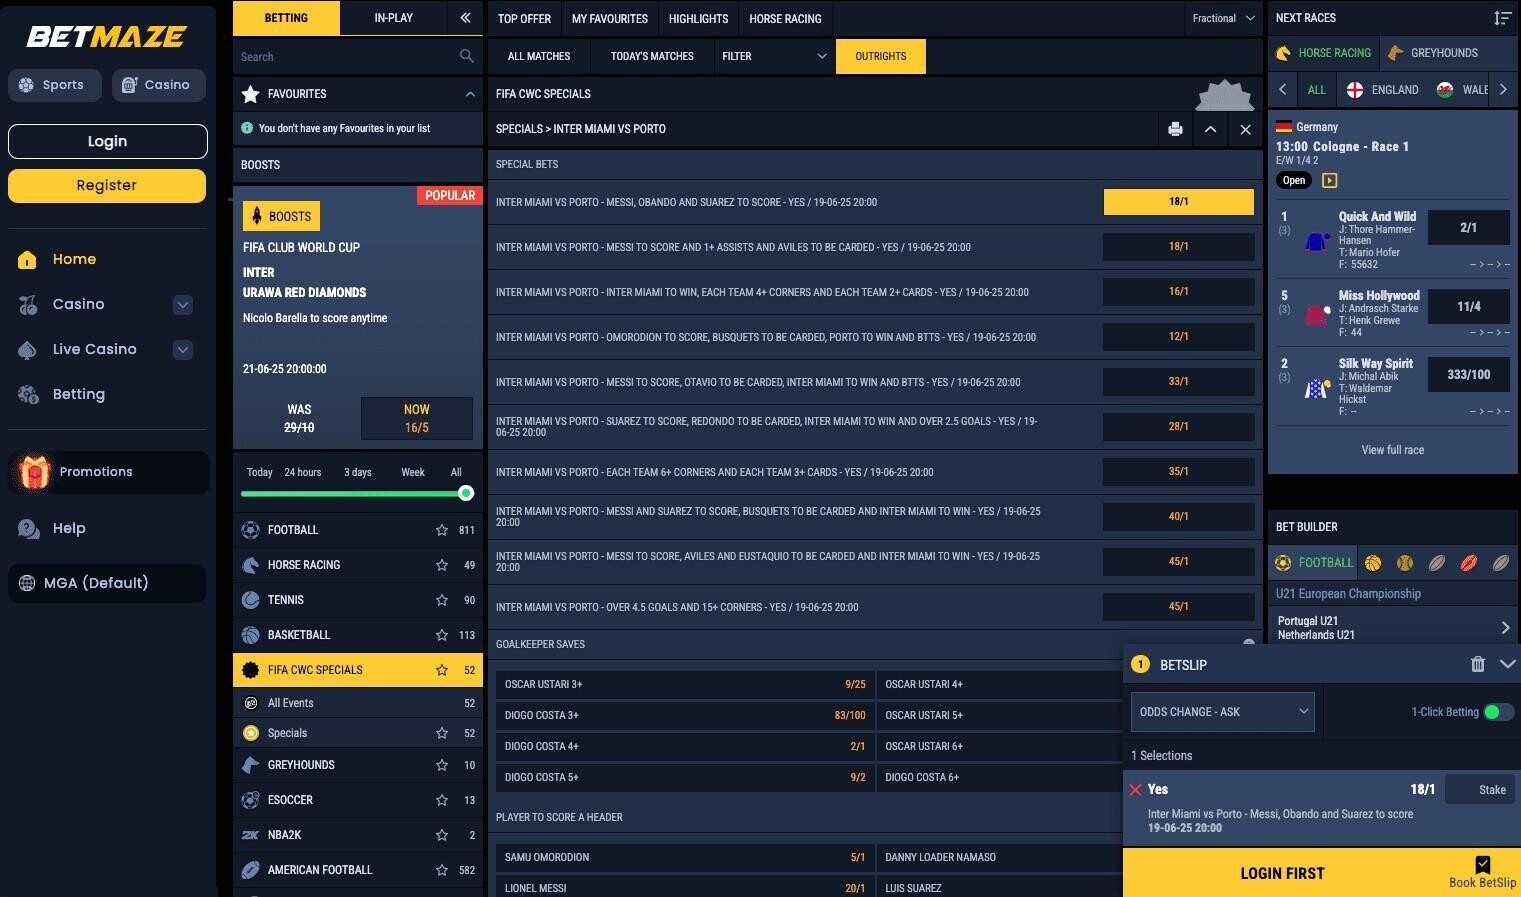Open the Promotions gift item
The height and width of the screenshot is (897, 1521).
point(108,472)
